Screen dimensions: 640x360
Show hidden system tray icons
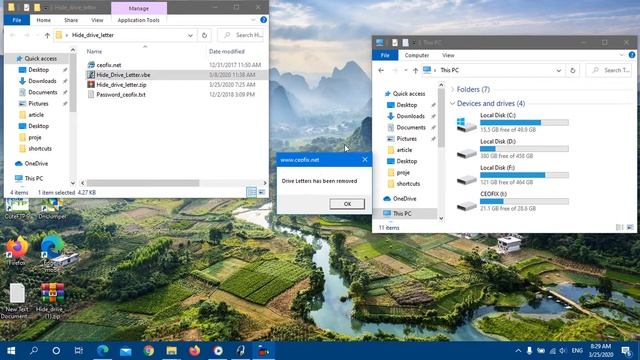[518, 351]
